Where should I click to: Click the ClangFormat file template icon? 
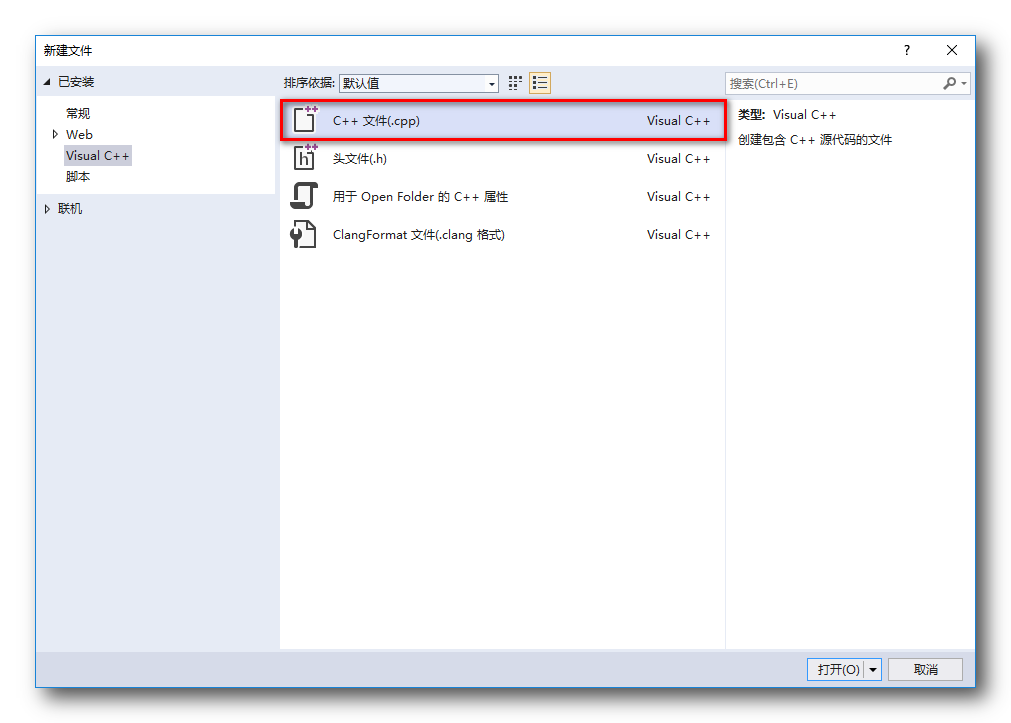pyautogui.click(x=303, y=234)
